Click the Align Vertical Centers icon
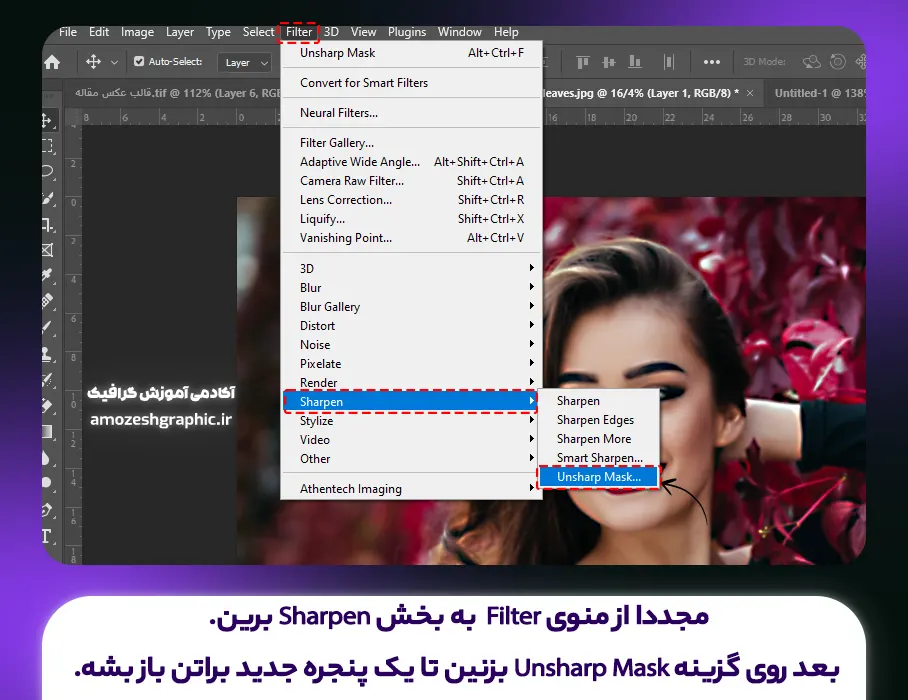 click(x=609, y=62)
